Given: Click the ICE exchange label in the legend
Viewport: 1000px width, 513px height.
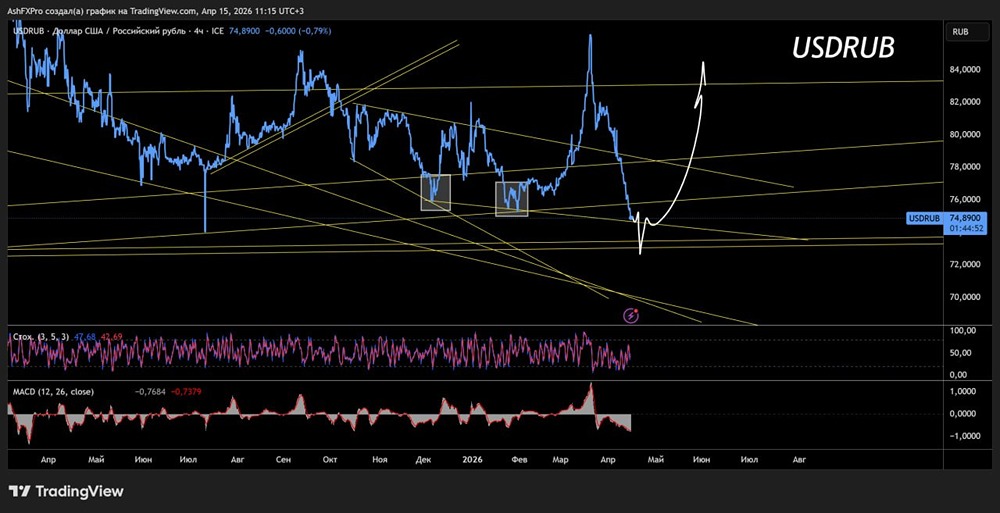Looking at the screenshot, I should (217, 30).
